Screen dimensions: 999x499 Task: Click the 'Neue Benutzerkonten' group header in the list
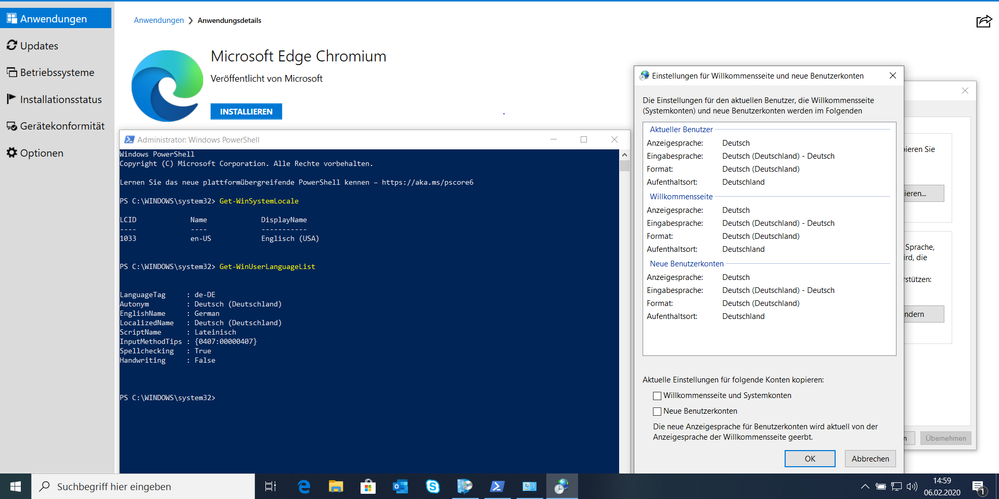(686, 264)
